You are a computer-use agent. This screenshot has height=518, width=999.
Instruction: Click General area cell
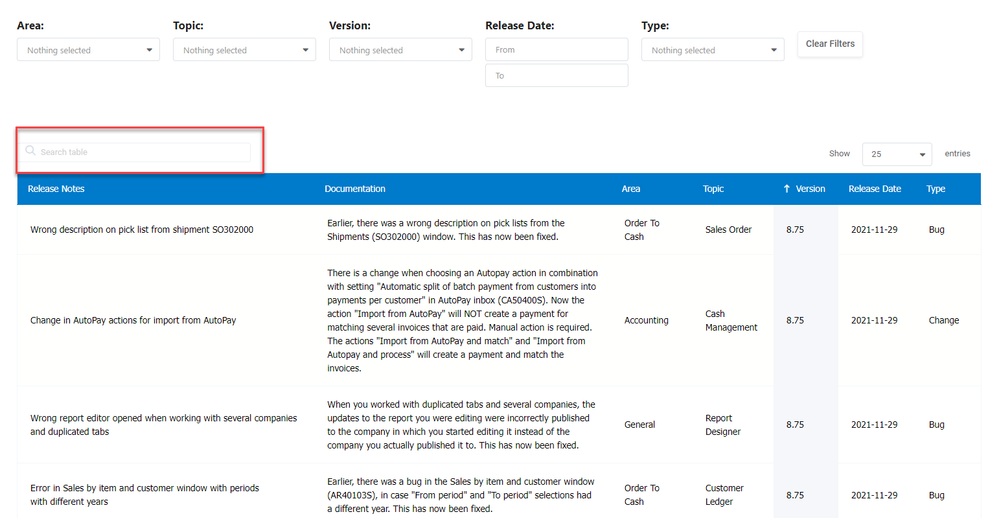point(640,425)
